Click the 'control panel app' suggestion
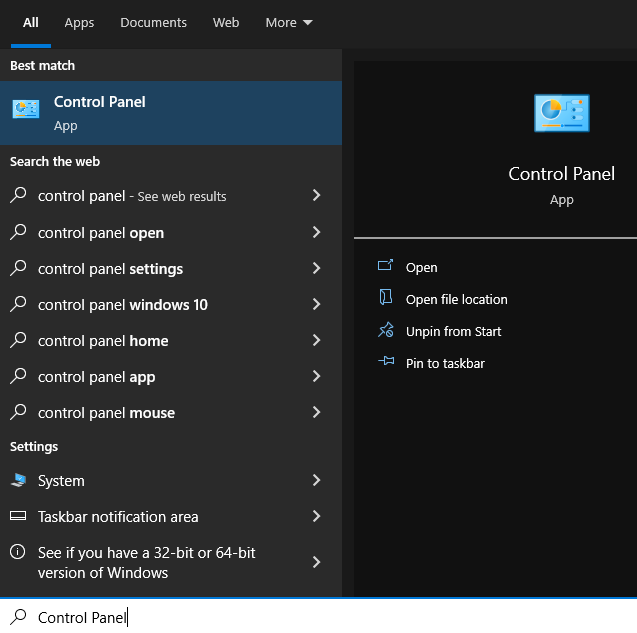637x633 pixels. point(171,376)
